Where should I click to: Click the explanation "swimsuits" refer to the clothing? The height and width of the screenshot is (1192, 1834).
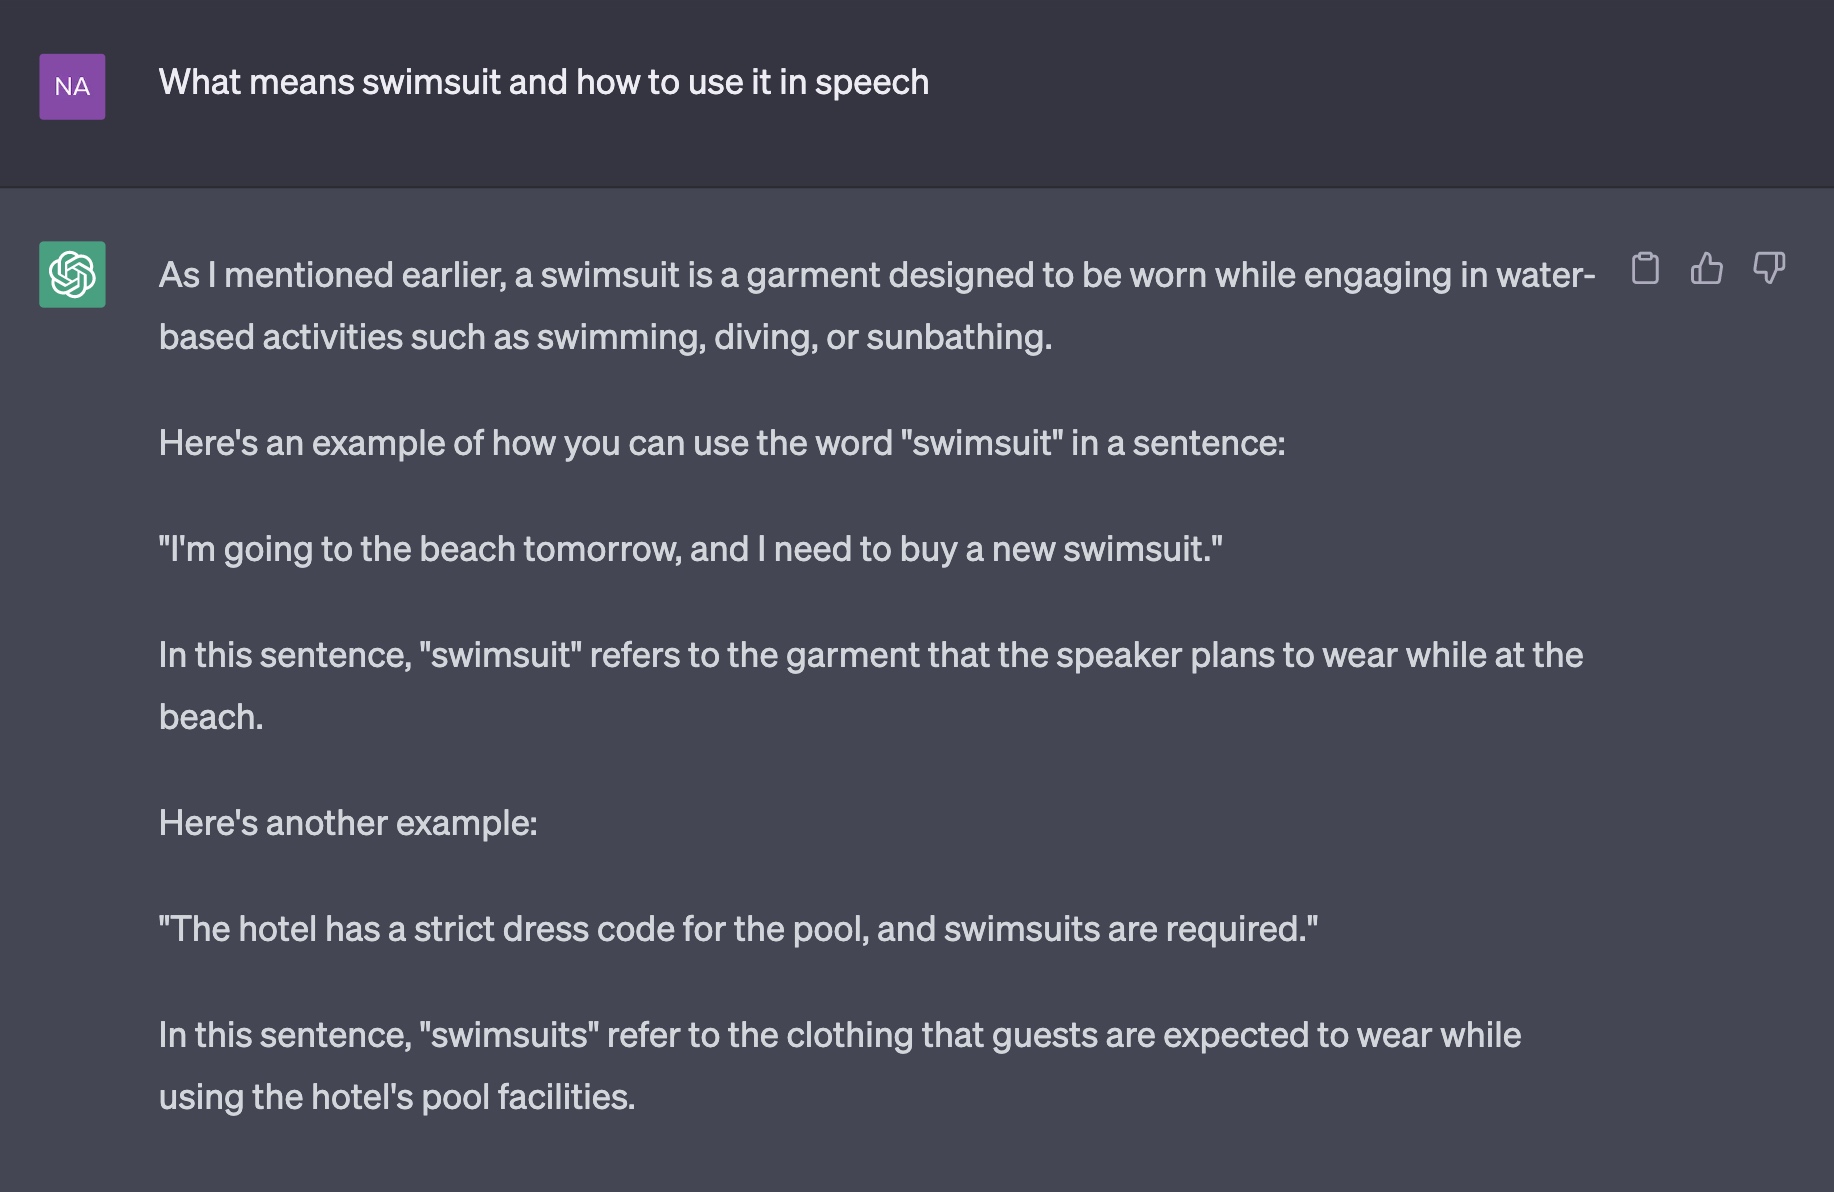click(840, 1035)
